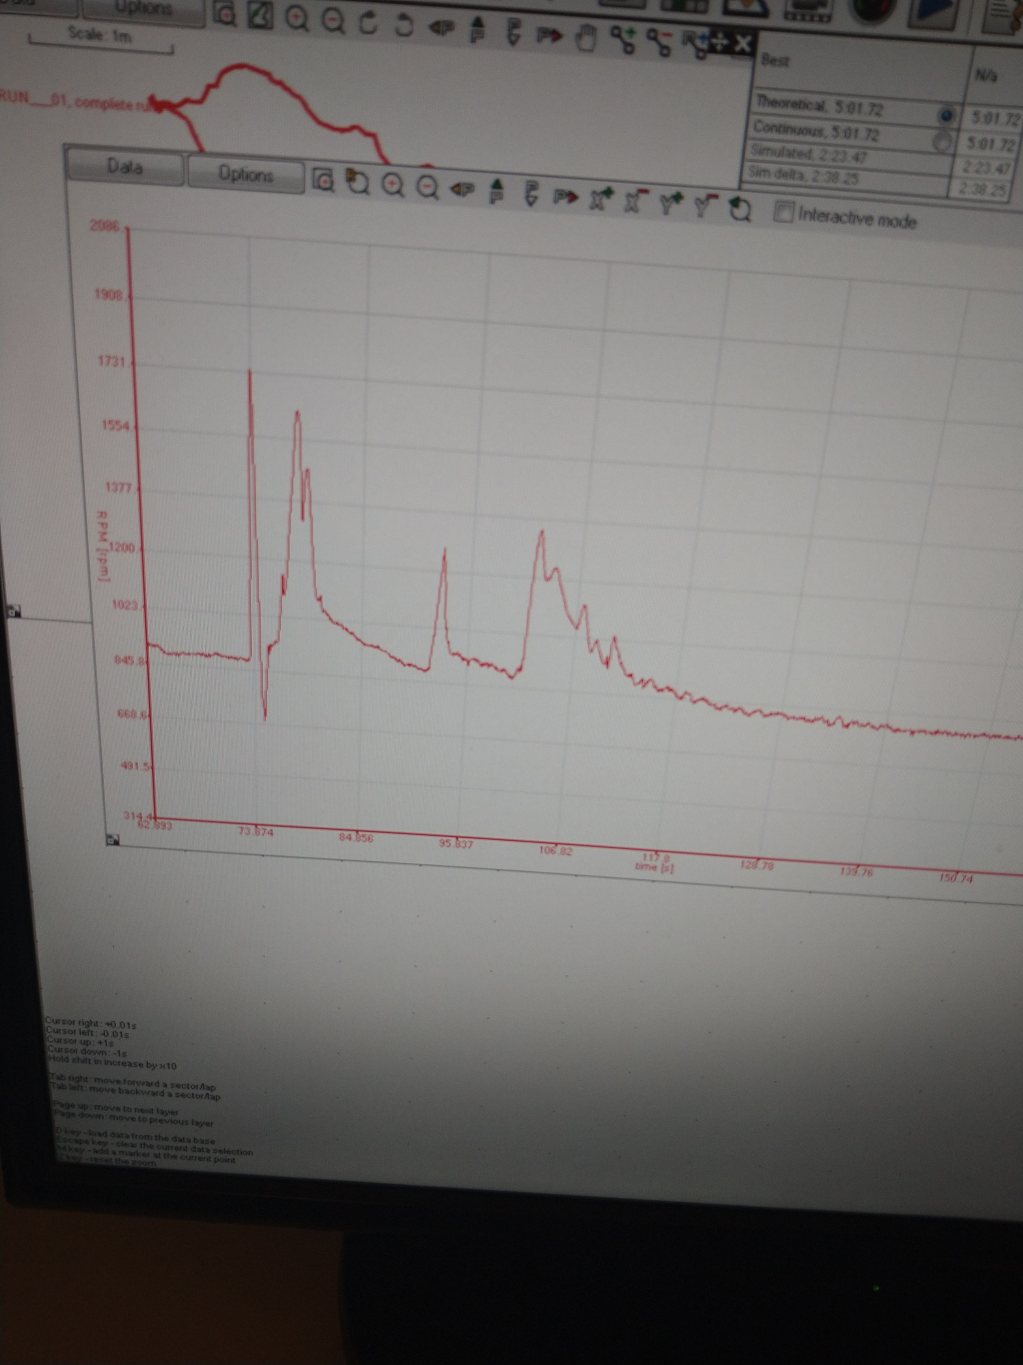Viewport: 1023px width, 1365px height.
Task: Select zoom-window tool in RPM chart toolbar
Action: click(x=357, y=182)
